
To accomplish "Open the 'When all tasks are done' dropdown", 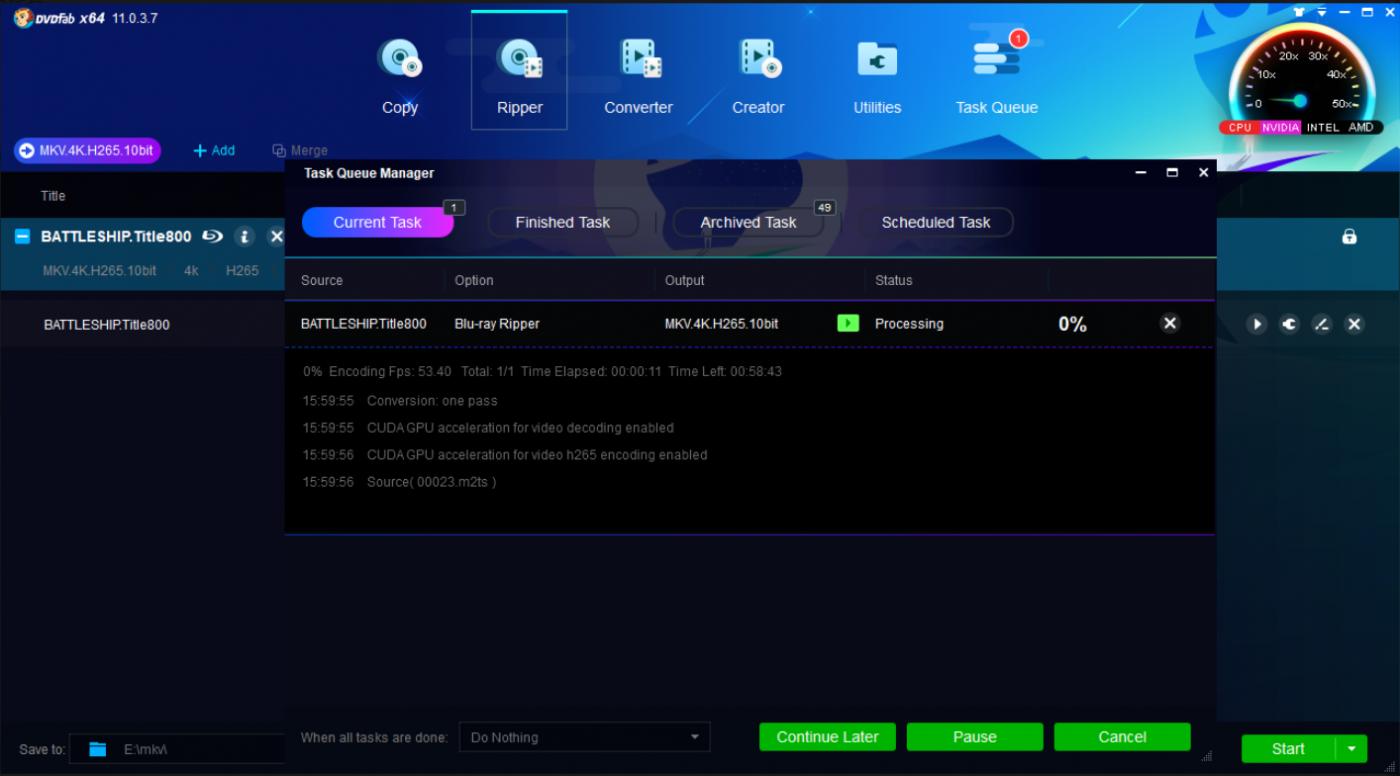I will (584, 737).
